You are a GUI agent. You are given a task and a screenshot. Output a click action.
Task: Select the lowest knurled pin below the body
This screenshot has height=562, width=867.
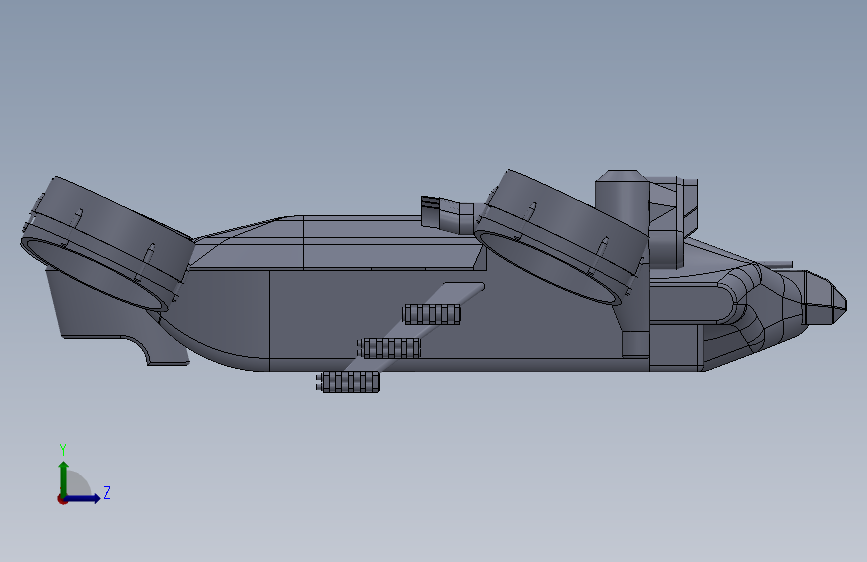tap(348, 382)
